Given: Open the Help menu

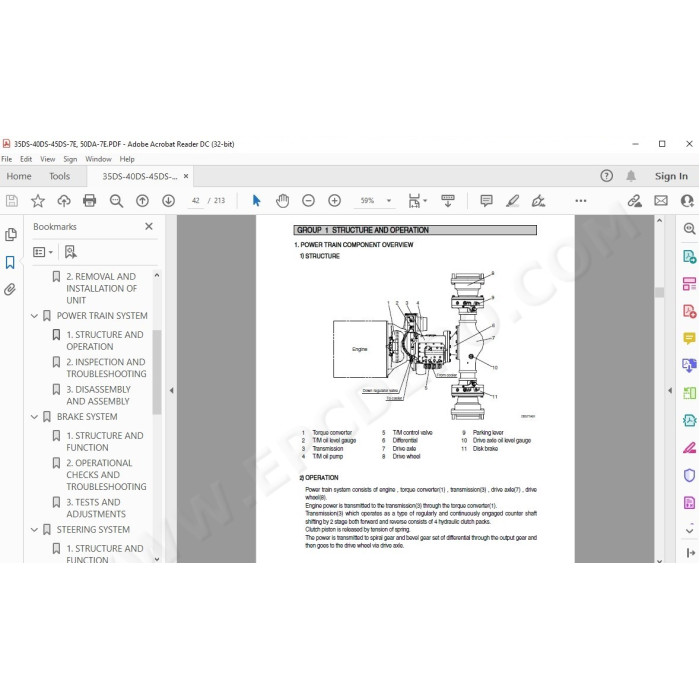Looking at the screenshot, I should pos(127,159).
